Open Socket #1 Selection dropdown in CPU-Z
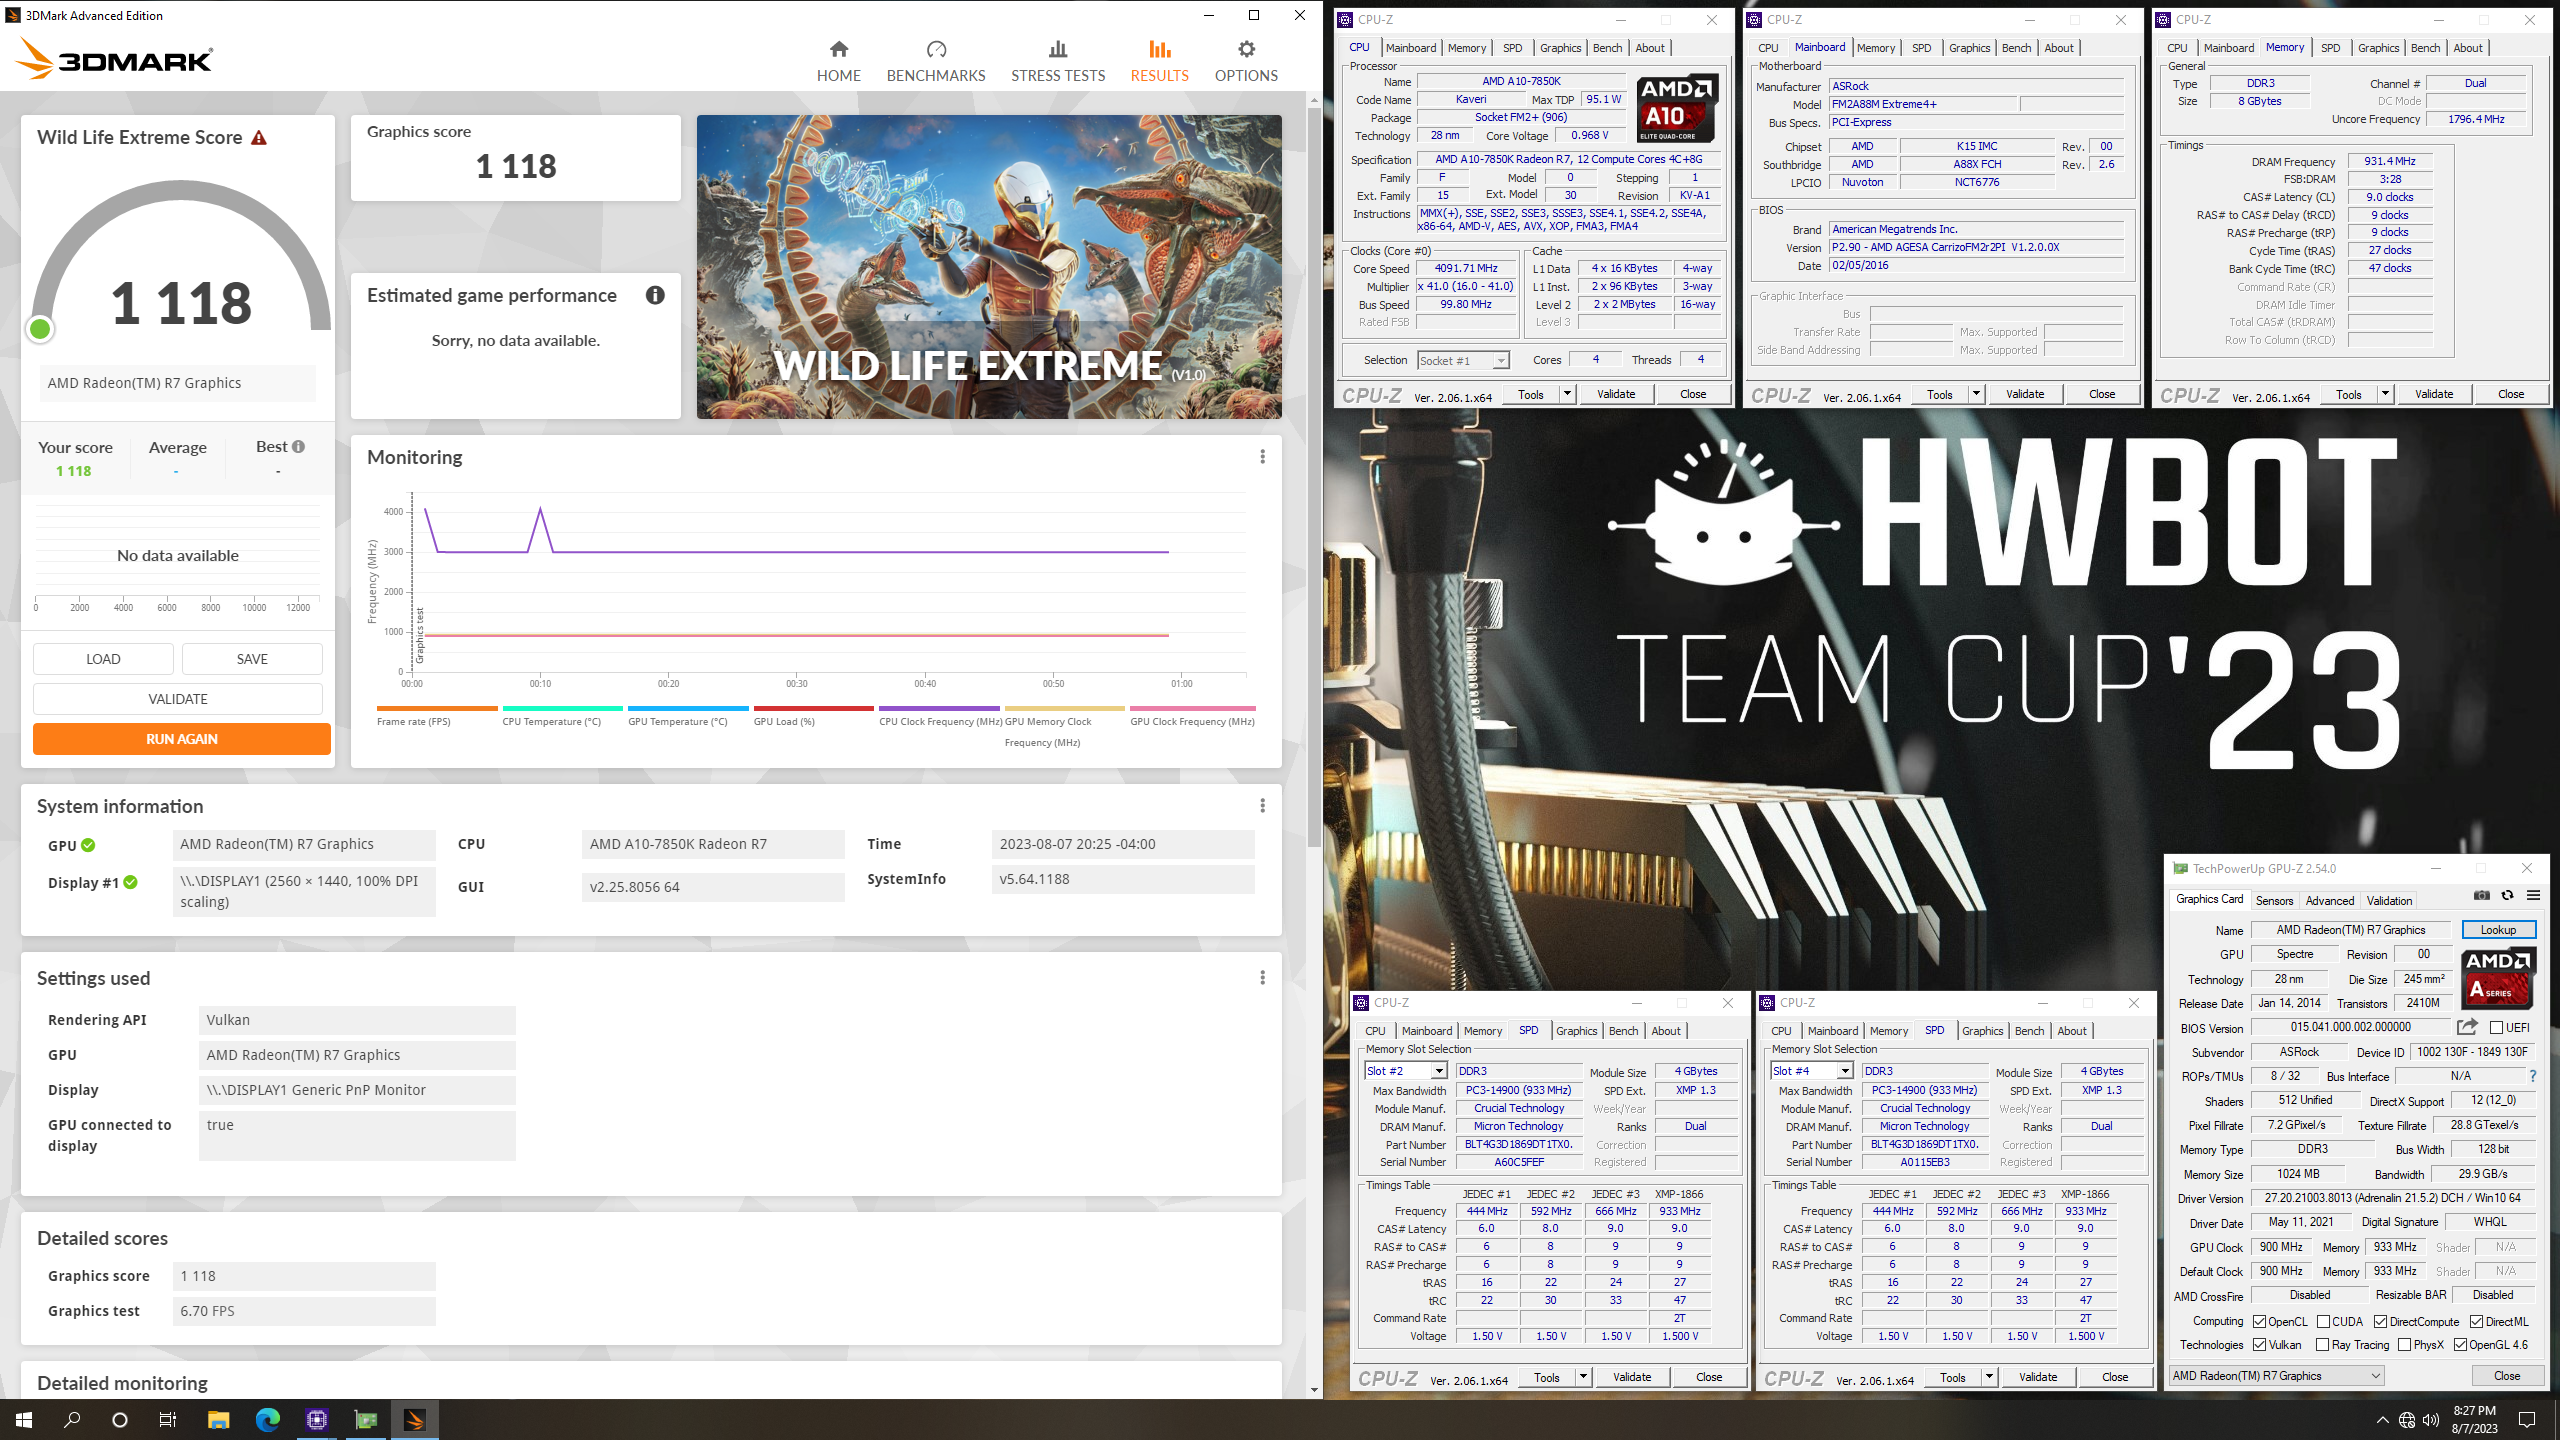Viewport: 2560px width, 1440px height. [1463, 360]
